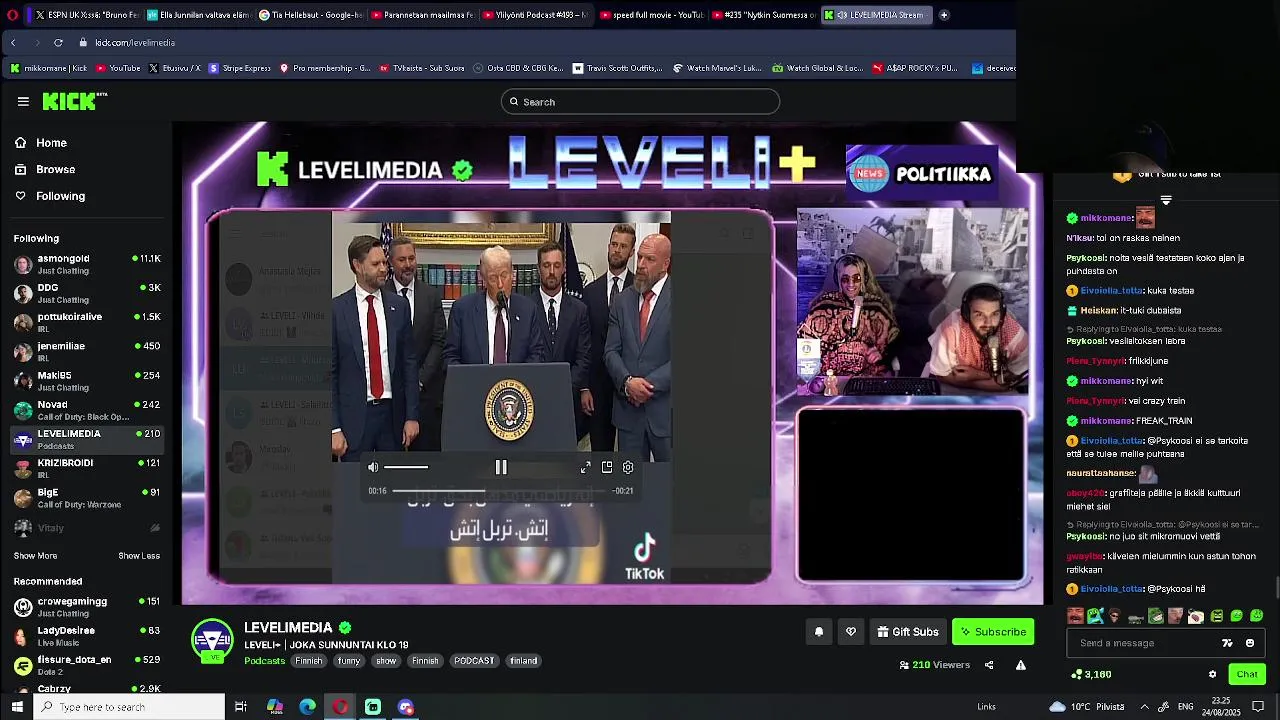The image size is (1280, 720).
Task: Click the kick.com/levelimedia address bar
Action: click(135, 43)
